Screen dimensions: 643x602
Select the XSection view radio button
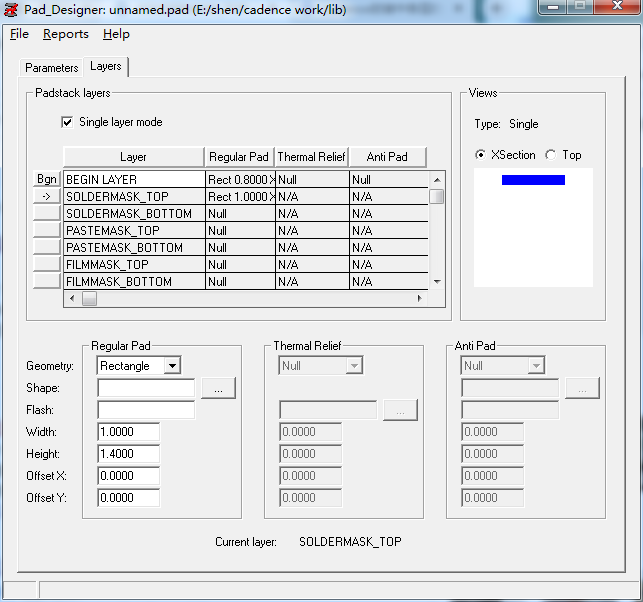(481, 155)
